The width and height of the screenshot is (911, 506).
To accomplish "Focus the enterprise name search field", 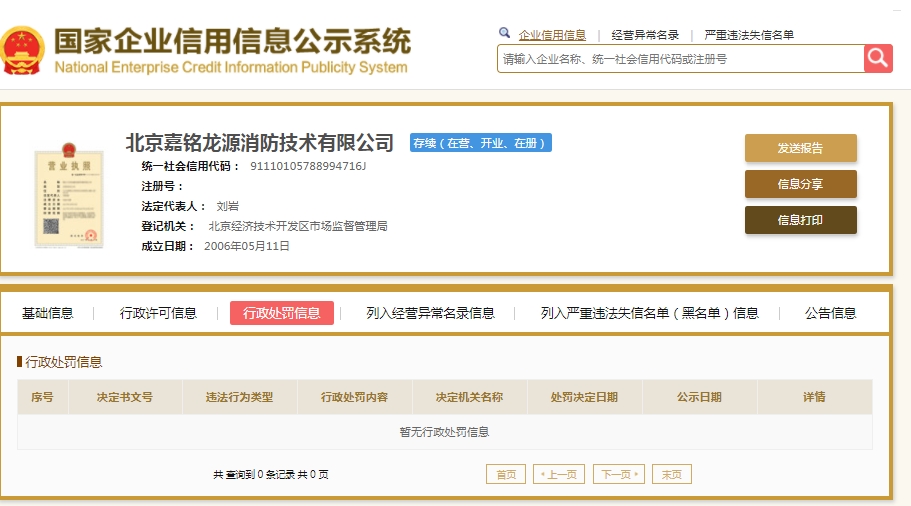I will click(x=680, y=59).
